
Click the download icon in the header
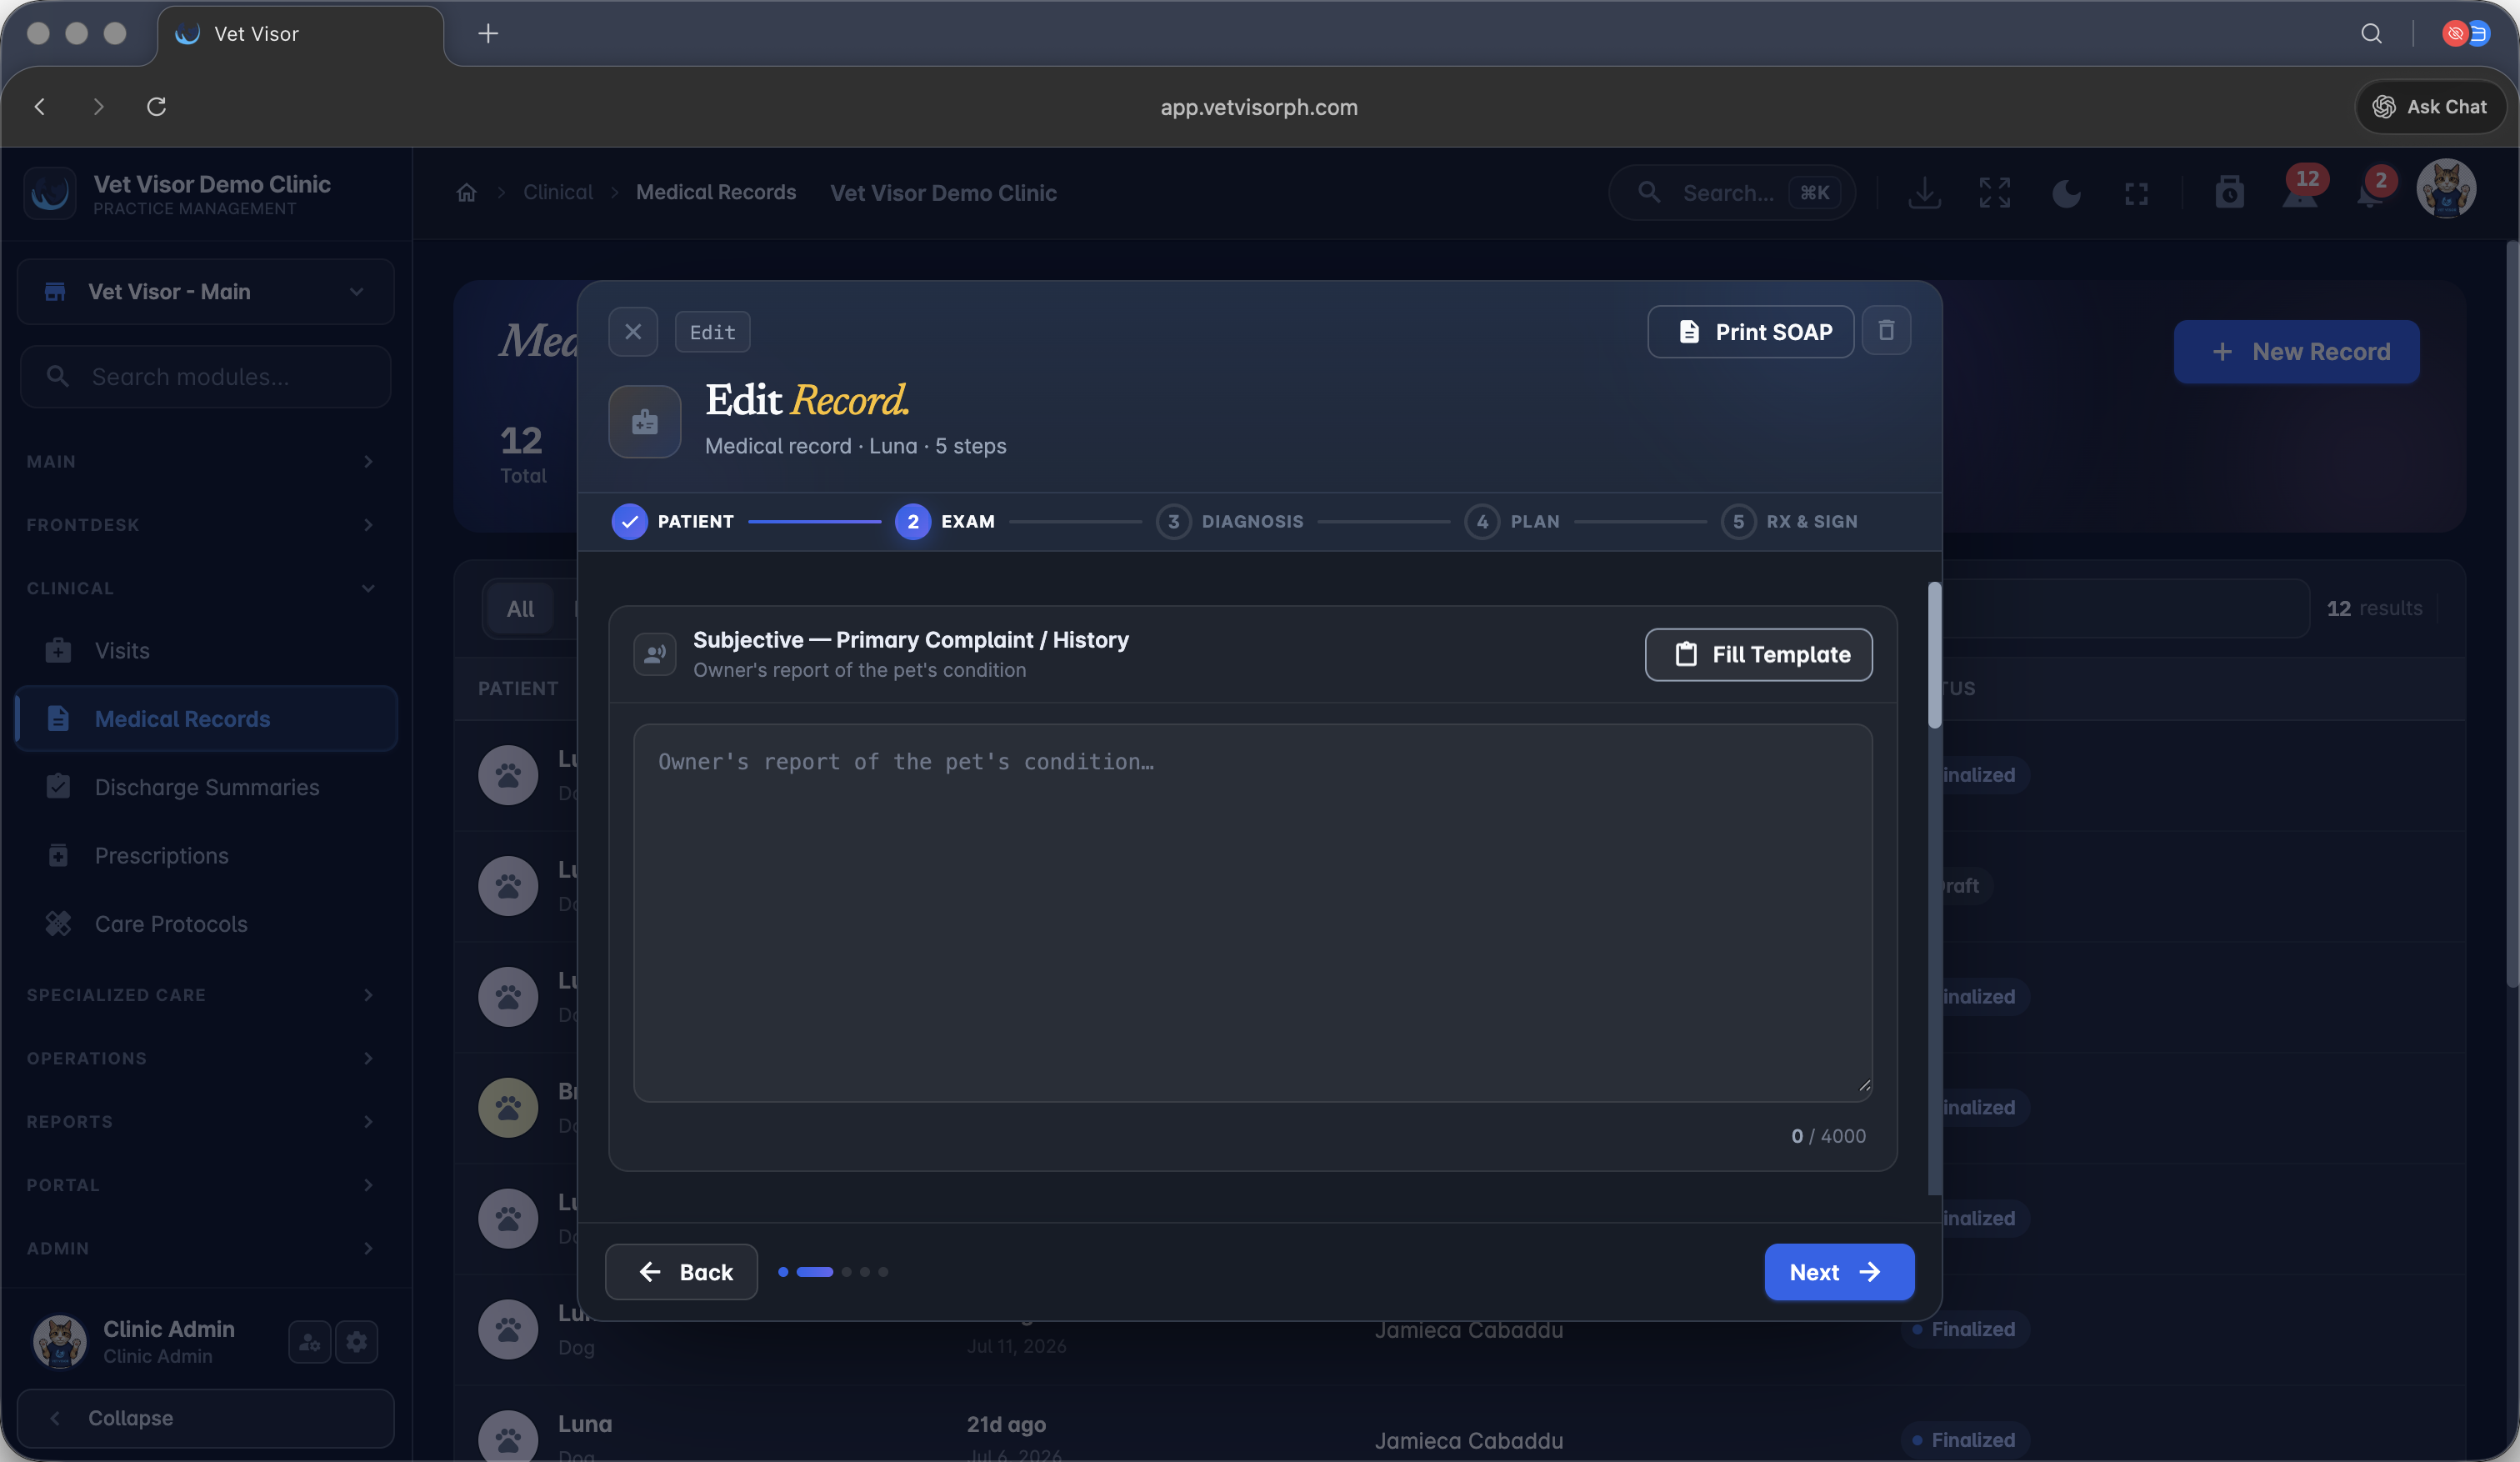click(1925, 193)
